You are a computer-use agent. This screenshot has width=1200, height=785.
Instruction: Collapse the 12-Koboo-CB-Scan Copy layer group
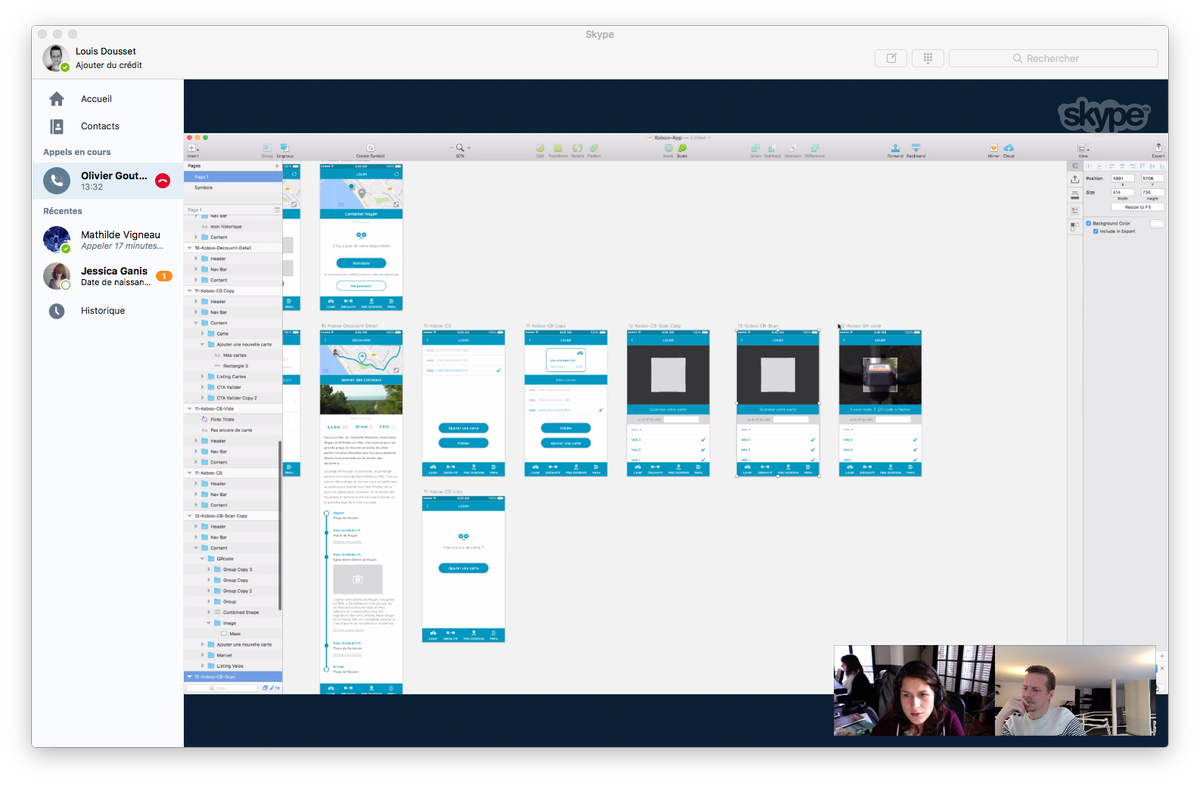tap(189, 515)
